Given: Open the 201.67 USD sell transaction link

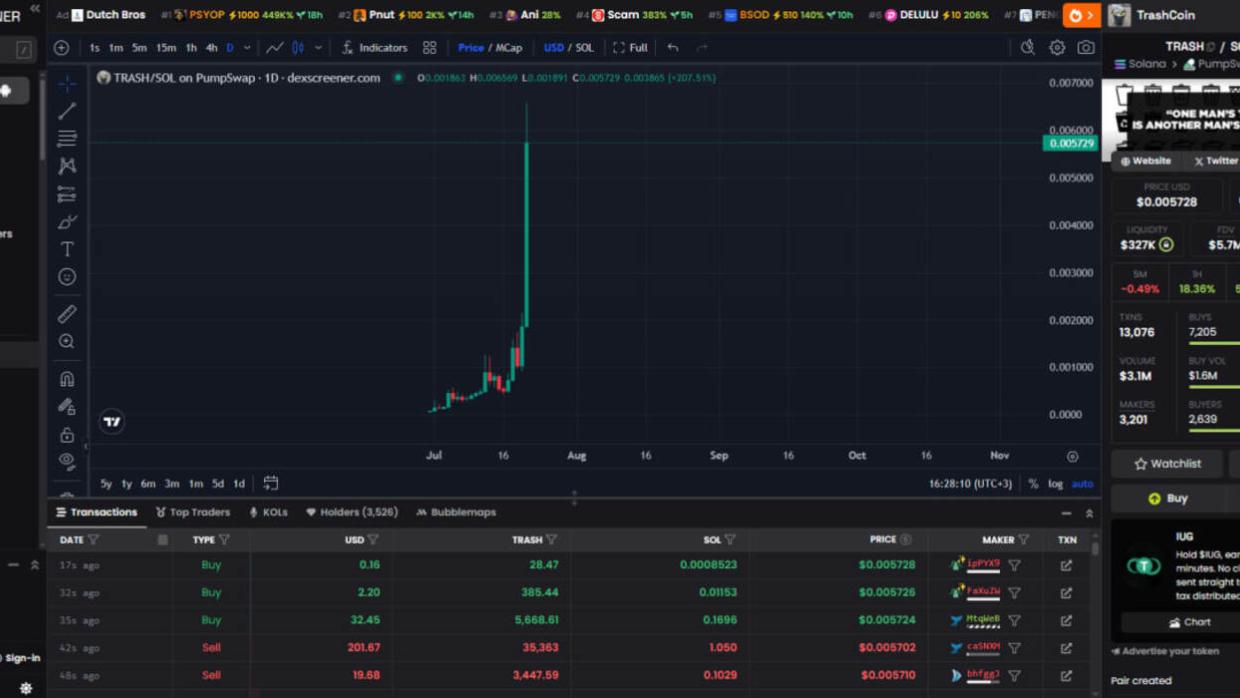Looking at the screenshot, I should tap(1066, 648).
